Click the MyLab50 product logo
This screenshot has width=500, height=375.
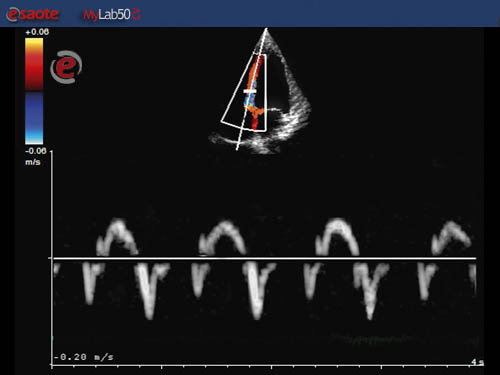pos(112,14)
